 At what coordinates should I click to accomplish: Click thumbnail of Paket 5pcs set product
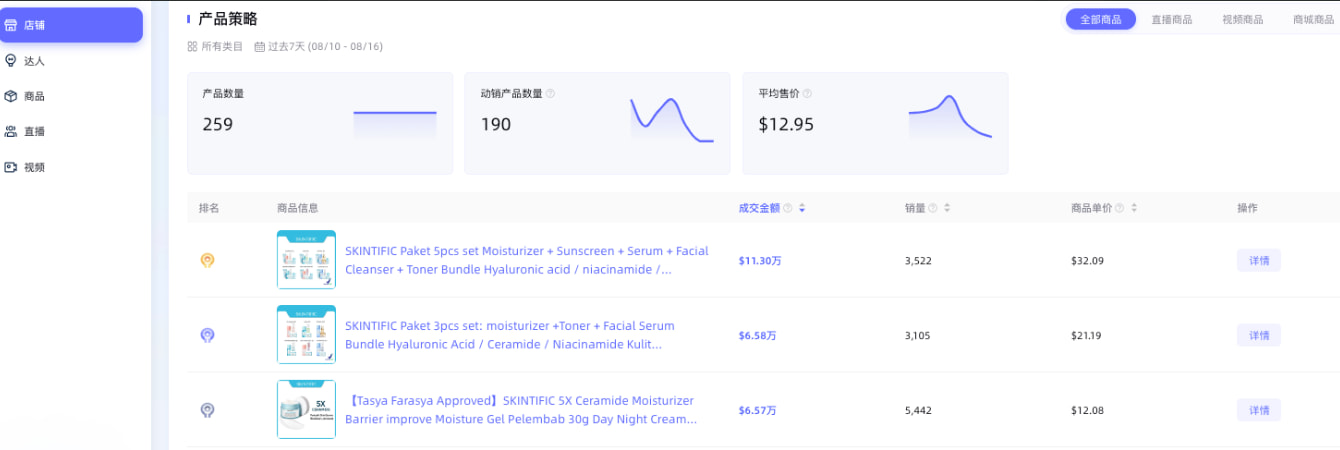(x=306, y=260)
